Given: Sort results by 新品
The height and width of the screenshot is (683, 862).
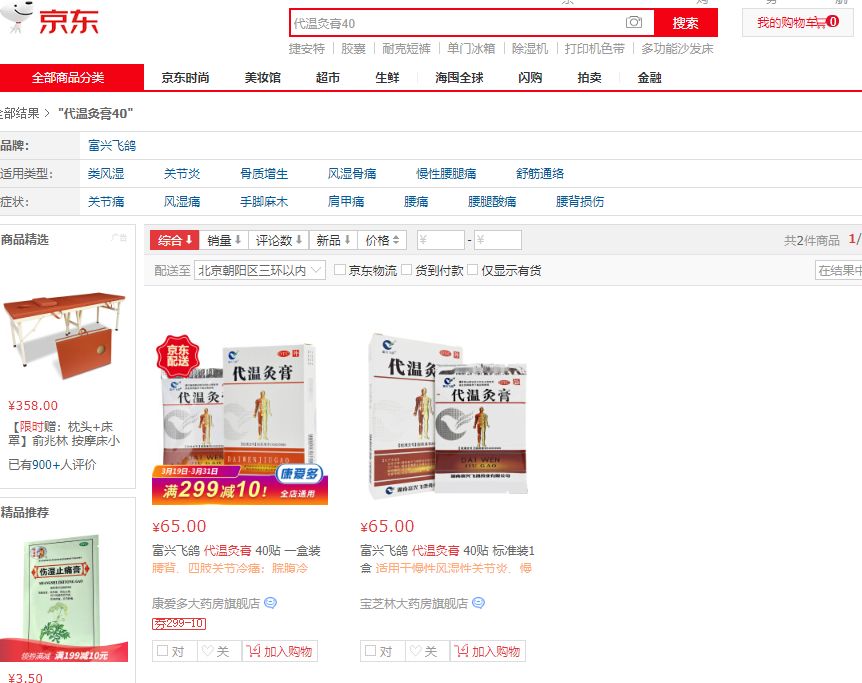Looking at the screenshot, I should point(333,240).
